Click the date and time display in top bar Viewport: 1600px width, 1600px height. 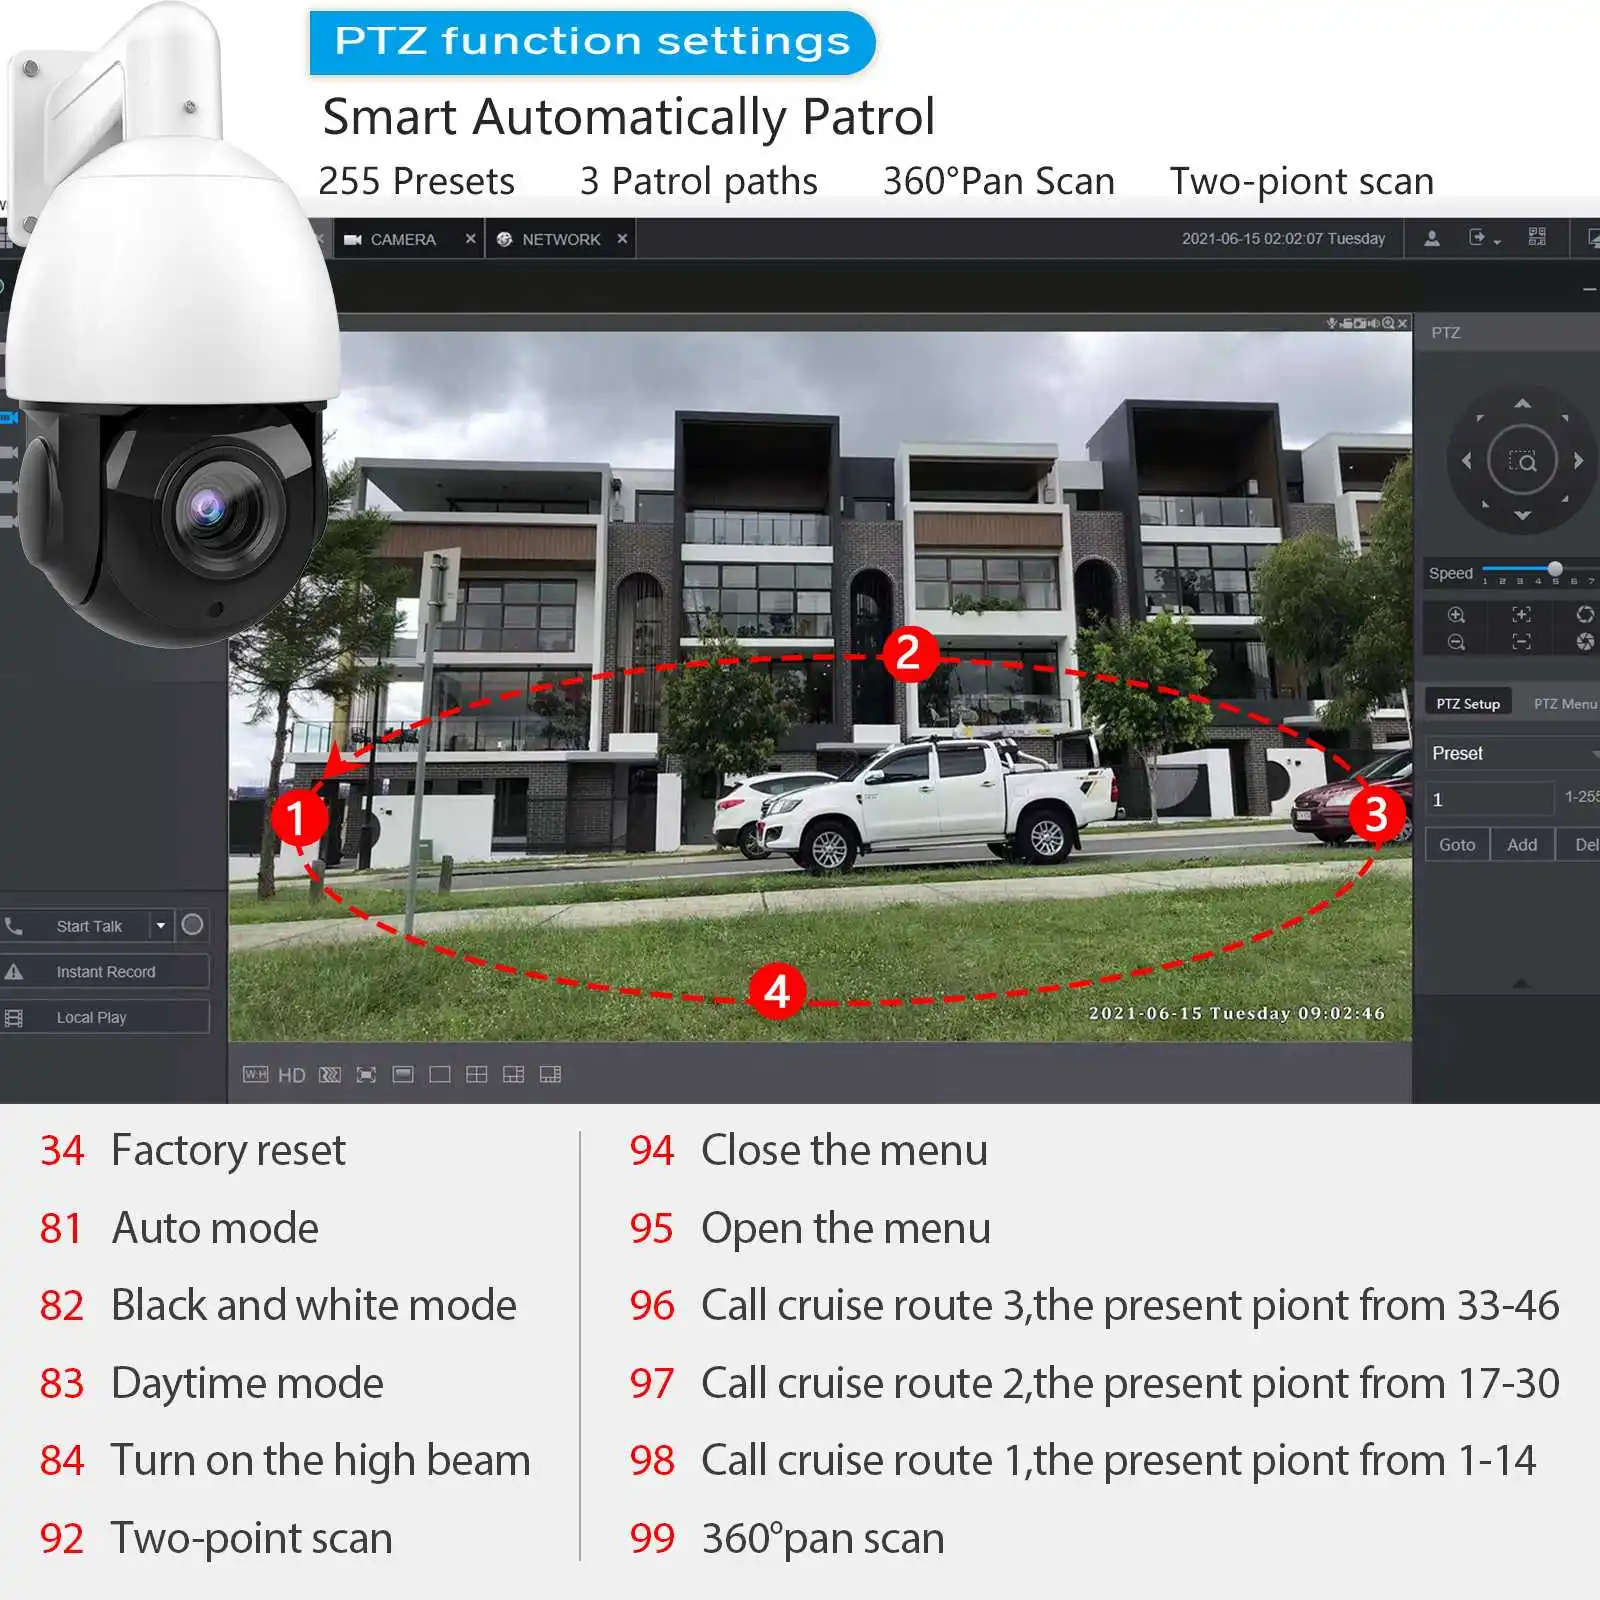pos(1283,238)
